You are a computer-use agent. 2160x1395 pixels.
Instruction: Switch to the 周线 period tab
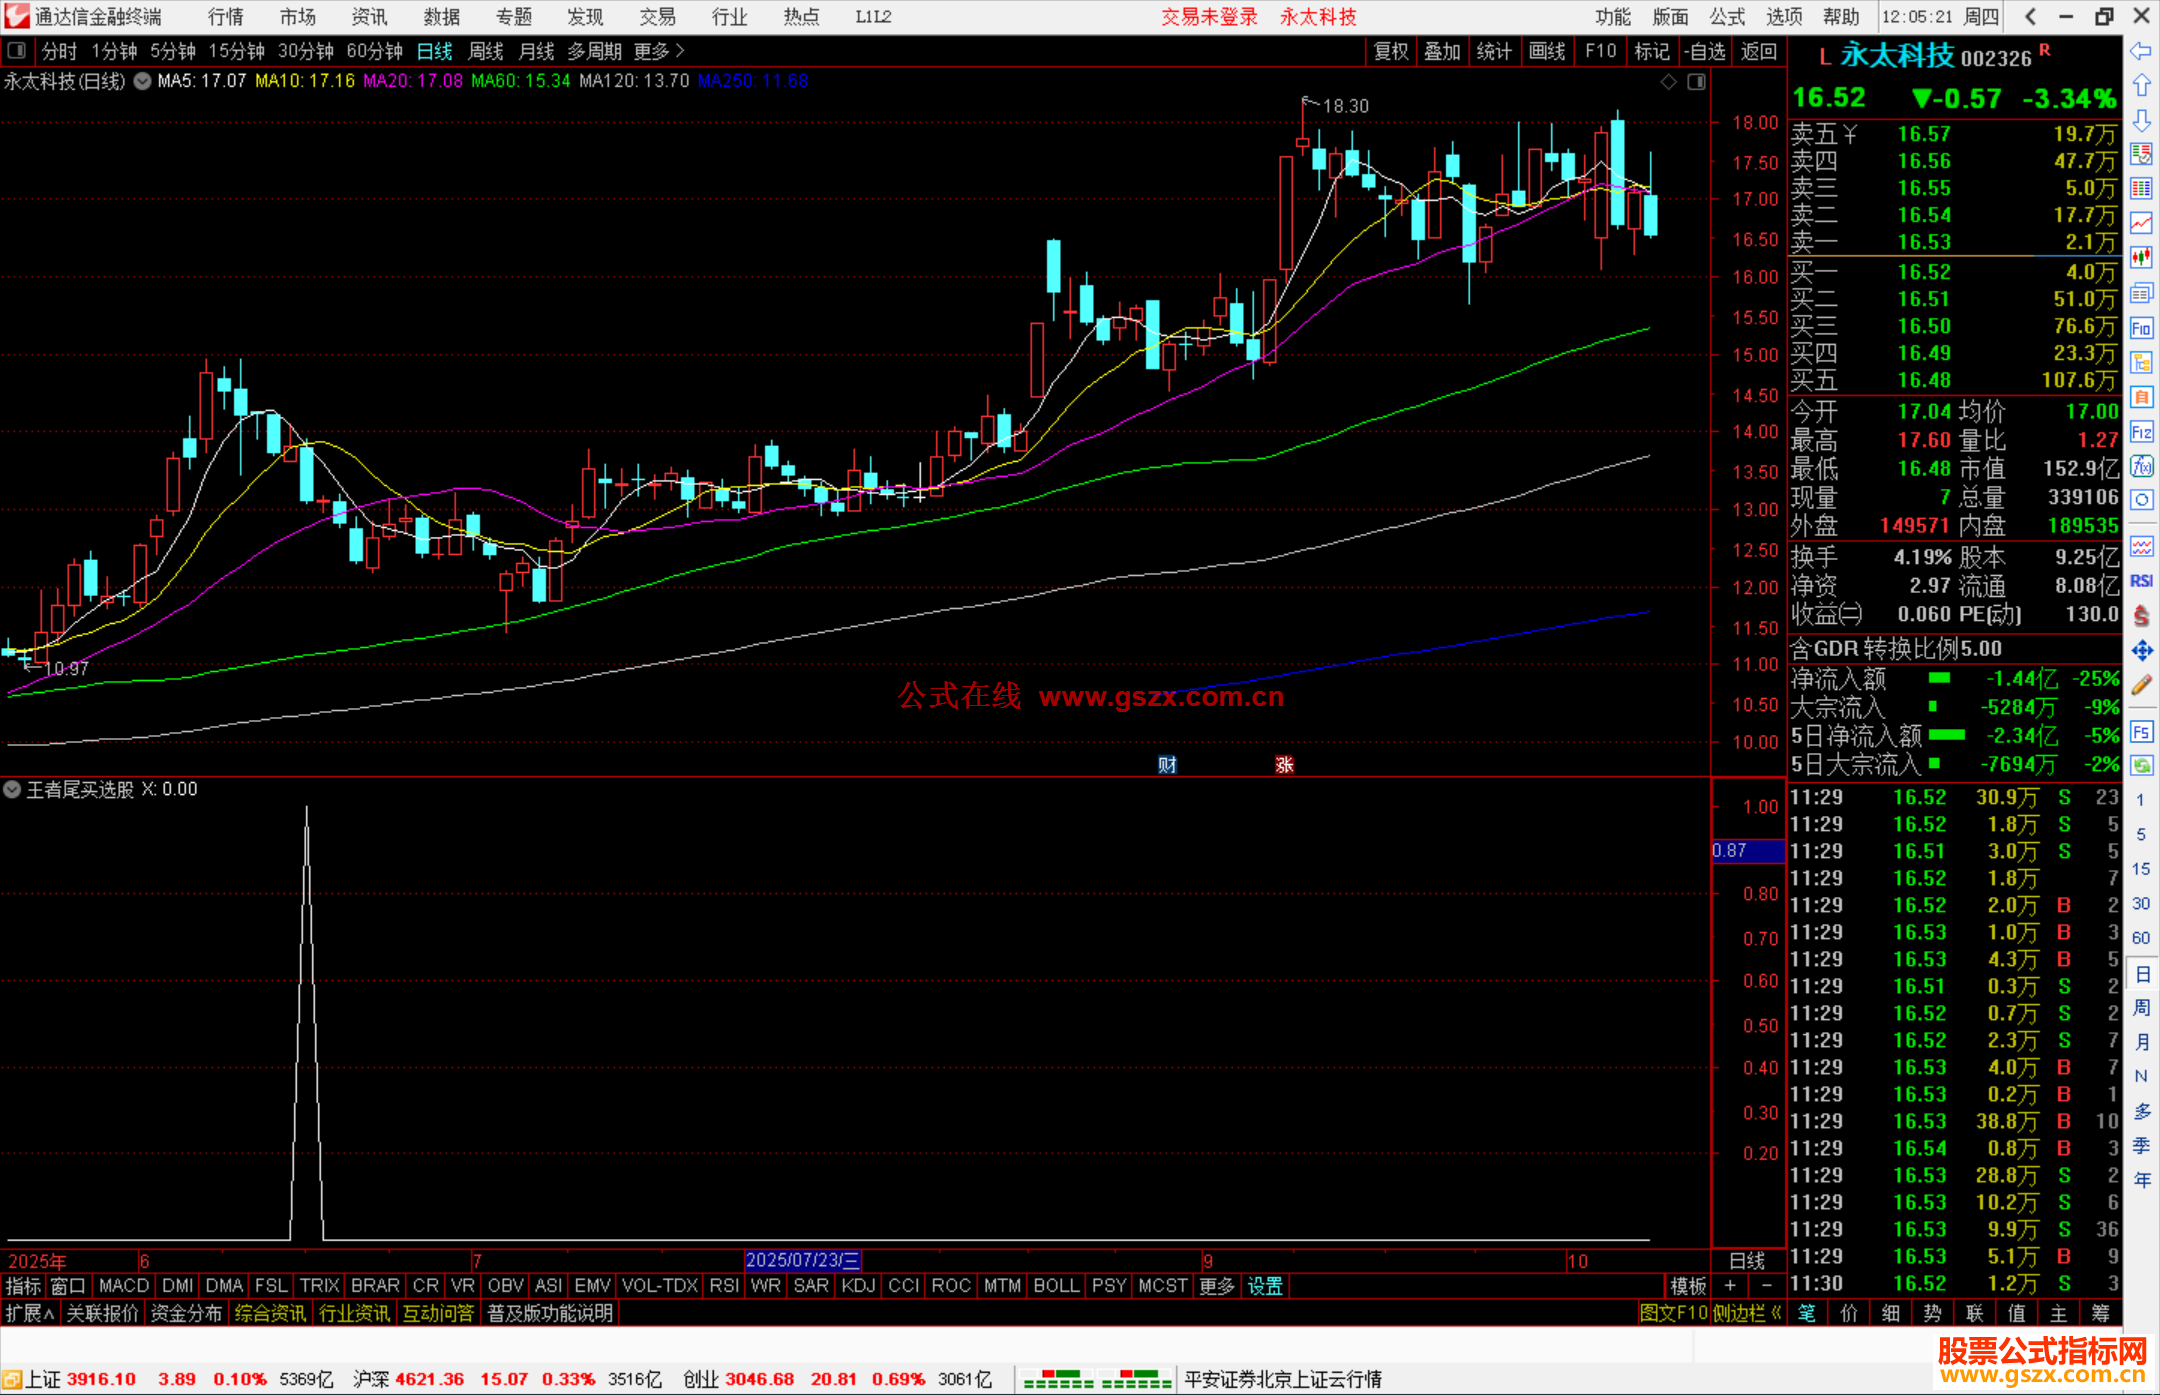click(486, 51)
